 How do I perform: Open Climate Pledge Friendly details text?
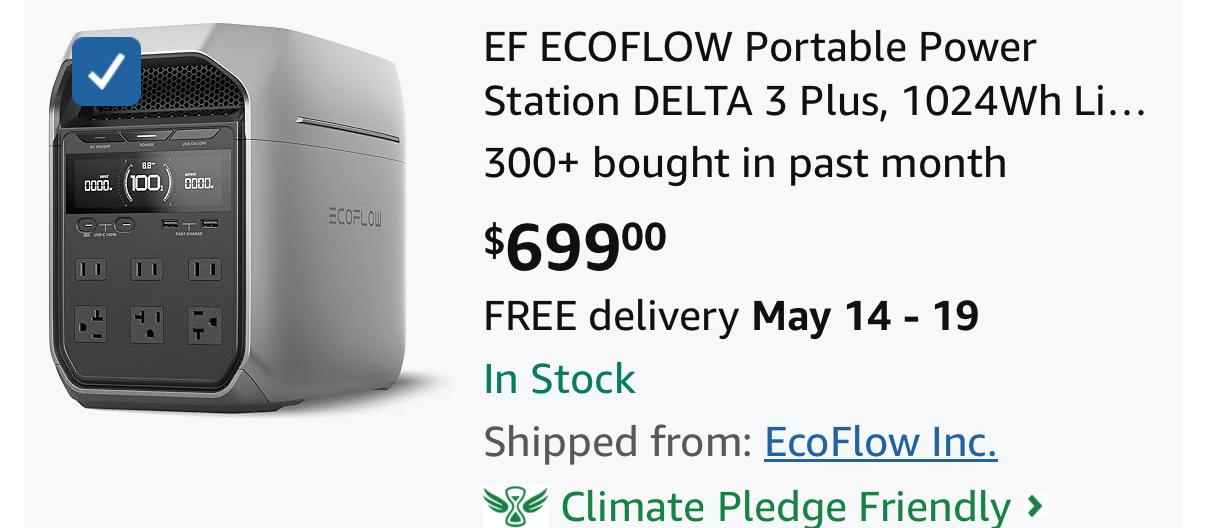click(x=785, y=507)
